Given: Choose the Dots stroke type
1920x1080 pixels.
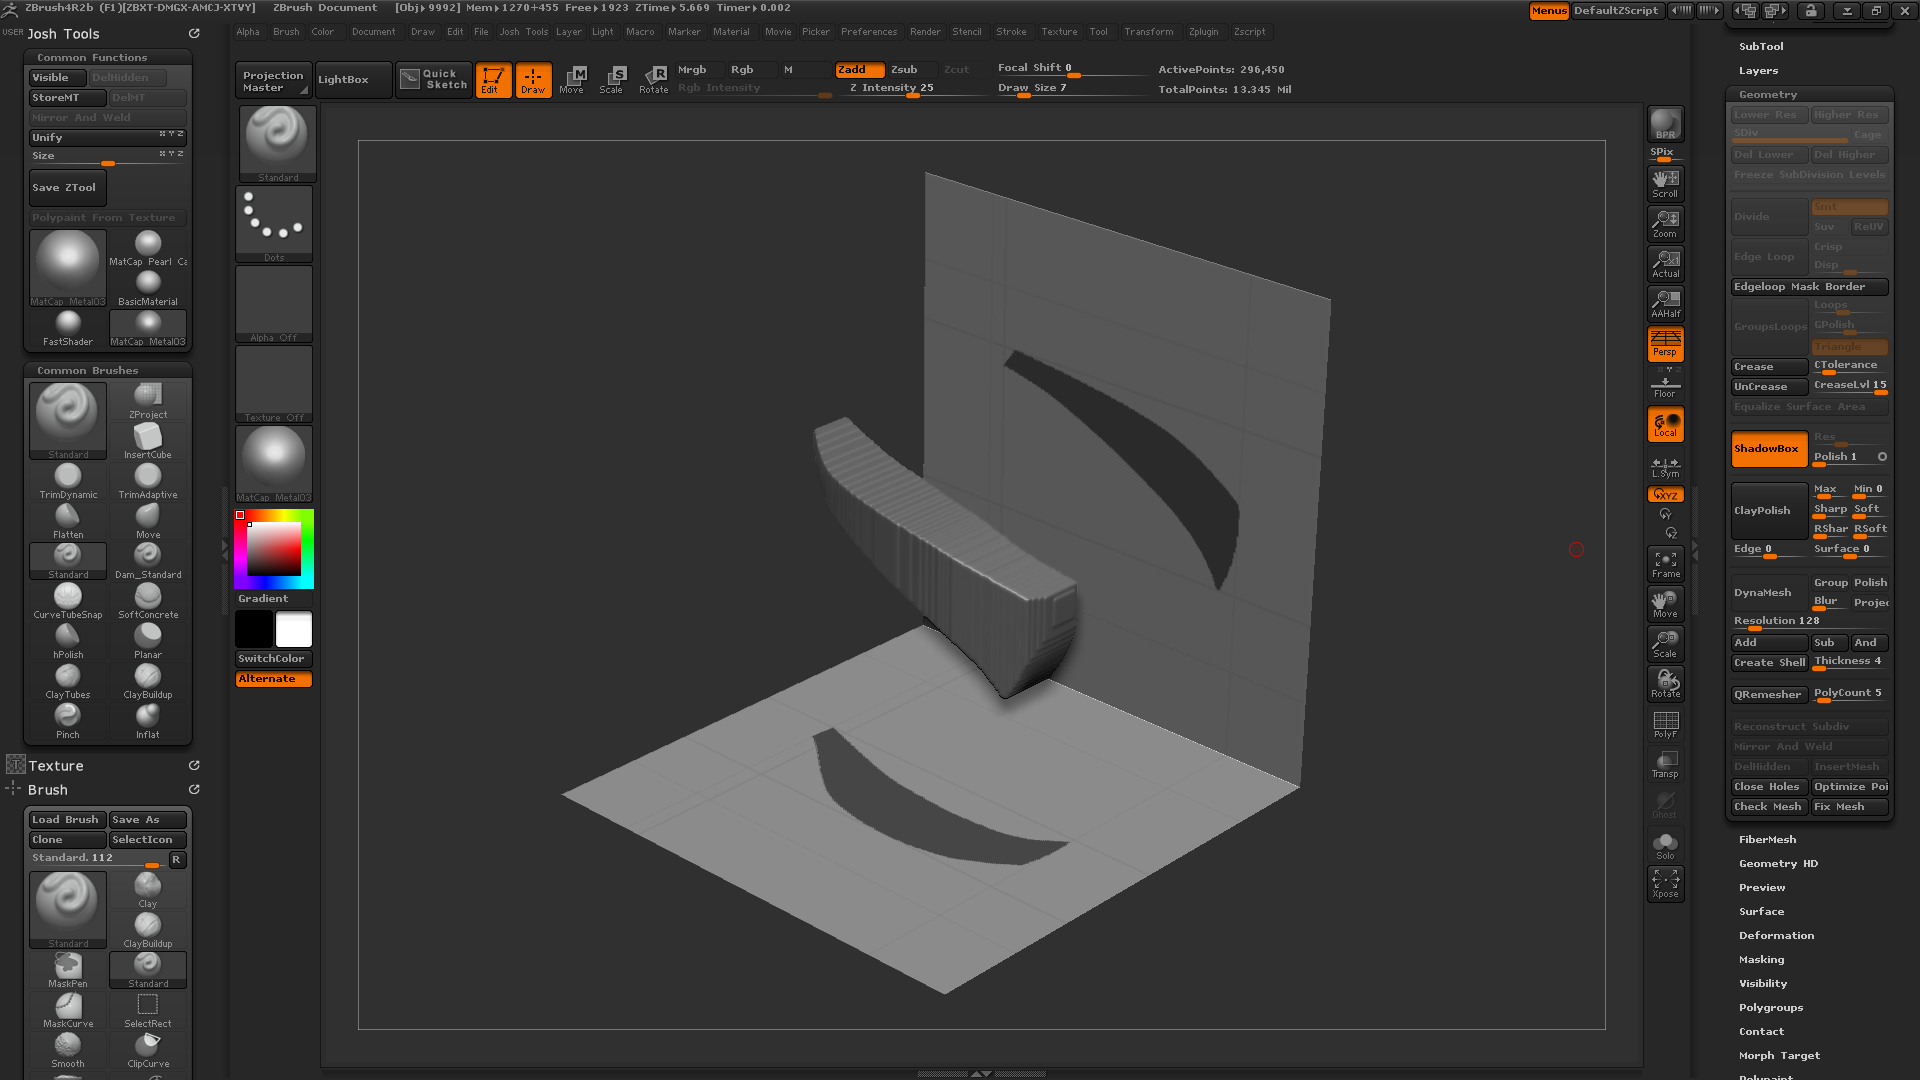Looking at the screenshot, I should (274, 224).
